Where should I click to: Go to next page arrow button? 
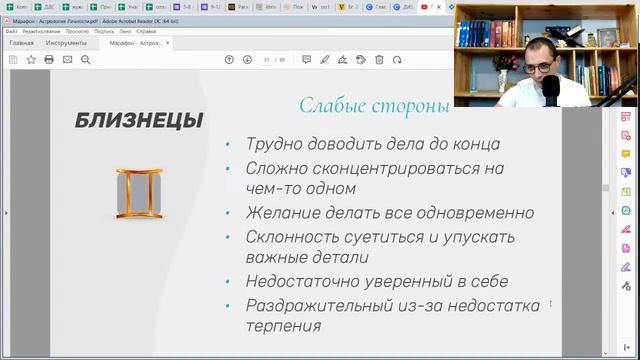(x=247, y=60)
